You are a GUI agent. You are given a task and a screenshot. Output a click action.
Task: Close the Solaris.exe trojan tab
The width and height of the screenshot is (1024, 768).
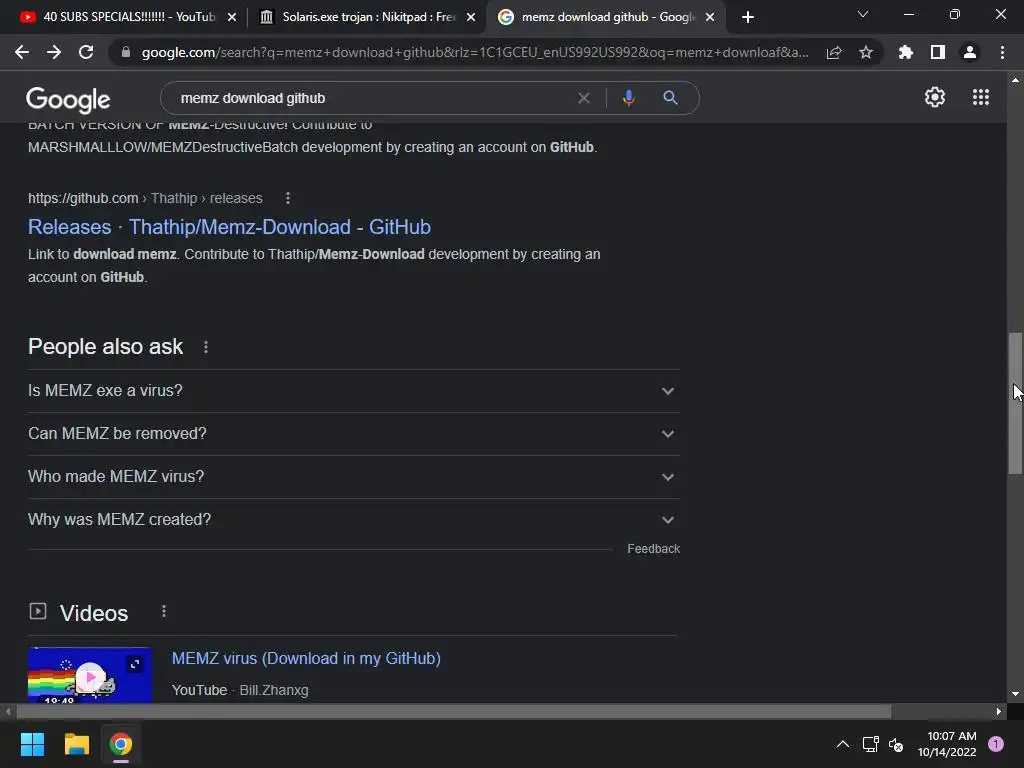471,17
